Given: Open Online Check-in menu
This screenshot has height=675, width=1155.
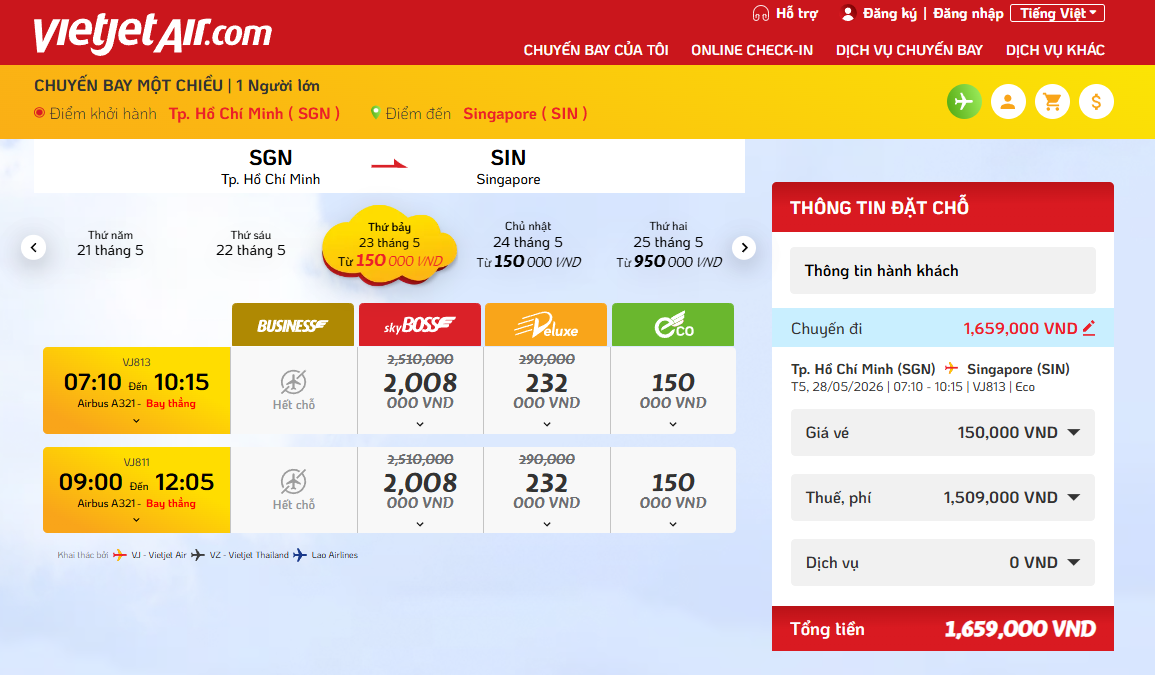Looking at the screenshot, I should click(x=752, y=50).
